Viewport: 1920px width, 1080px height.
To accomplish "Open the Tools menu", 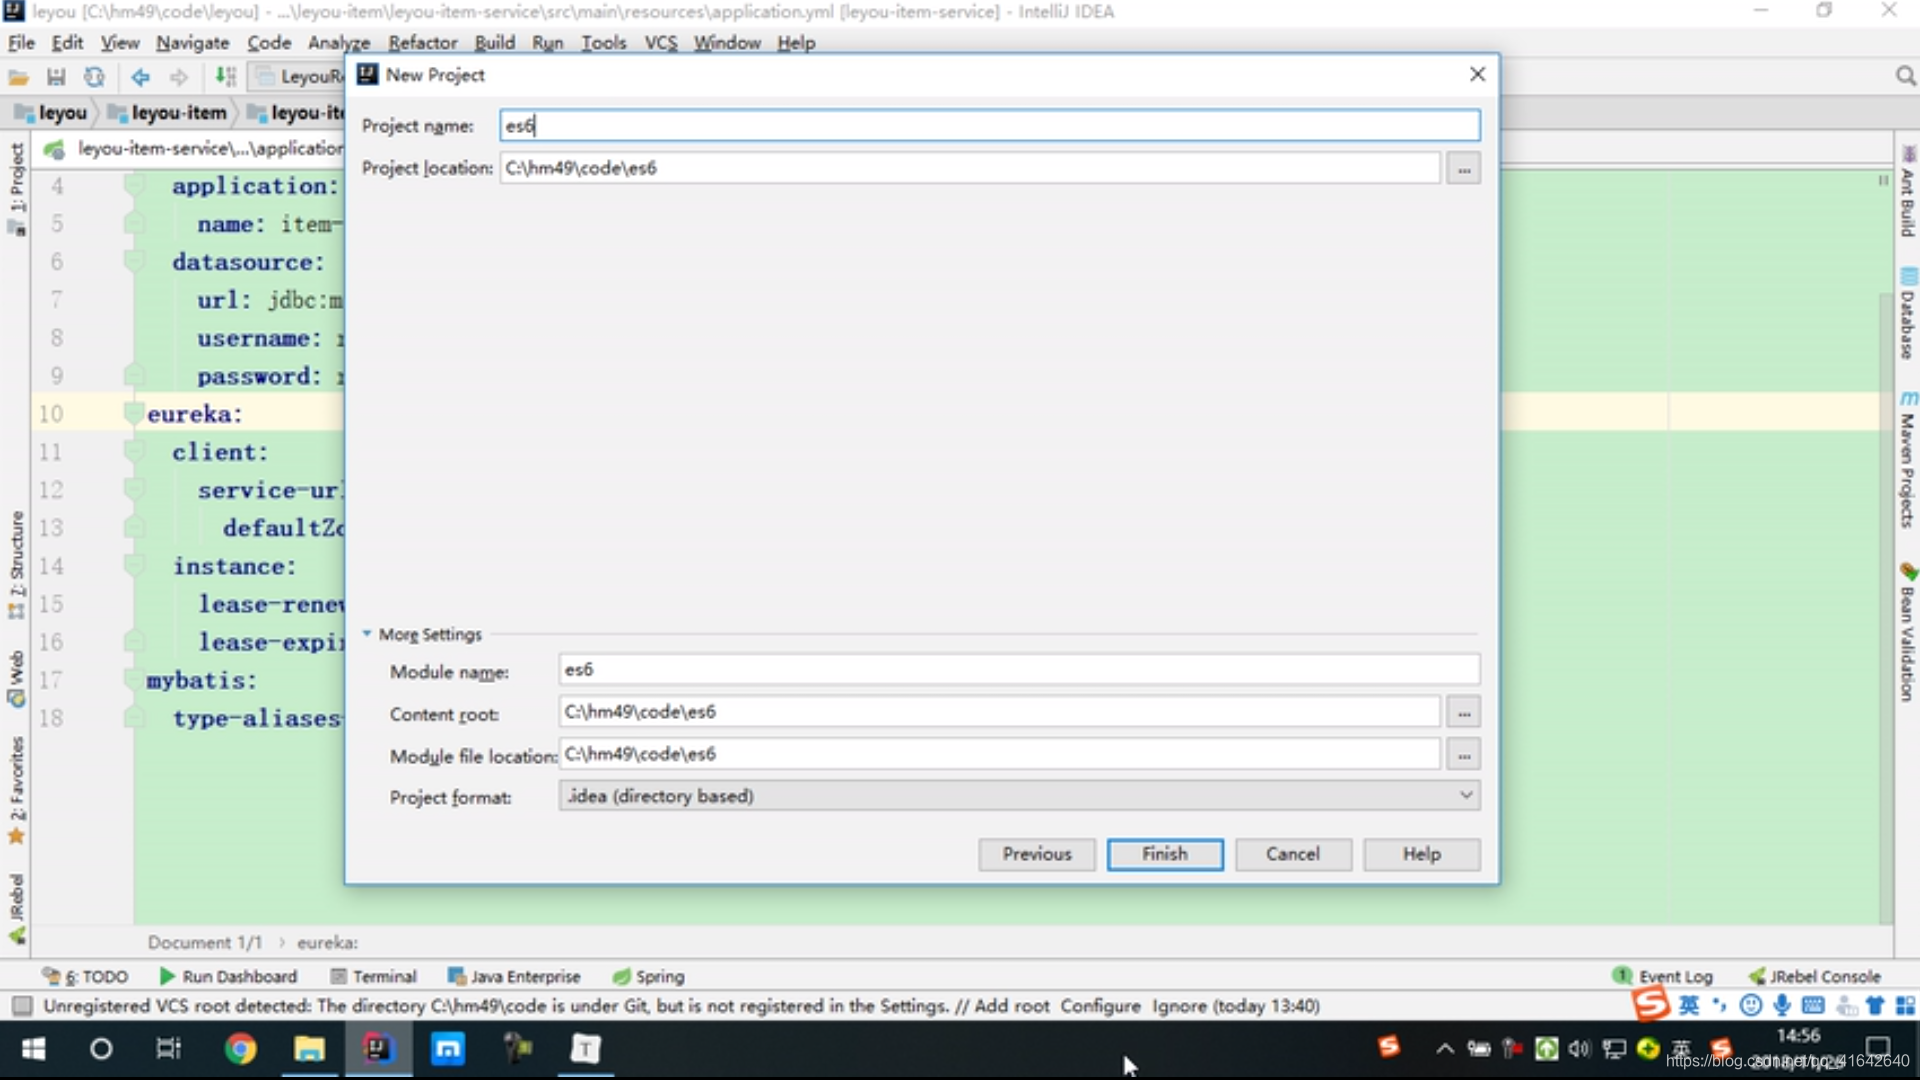I will point(603,43).
